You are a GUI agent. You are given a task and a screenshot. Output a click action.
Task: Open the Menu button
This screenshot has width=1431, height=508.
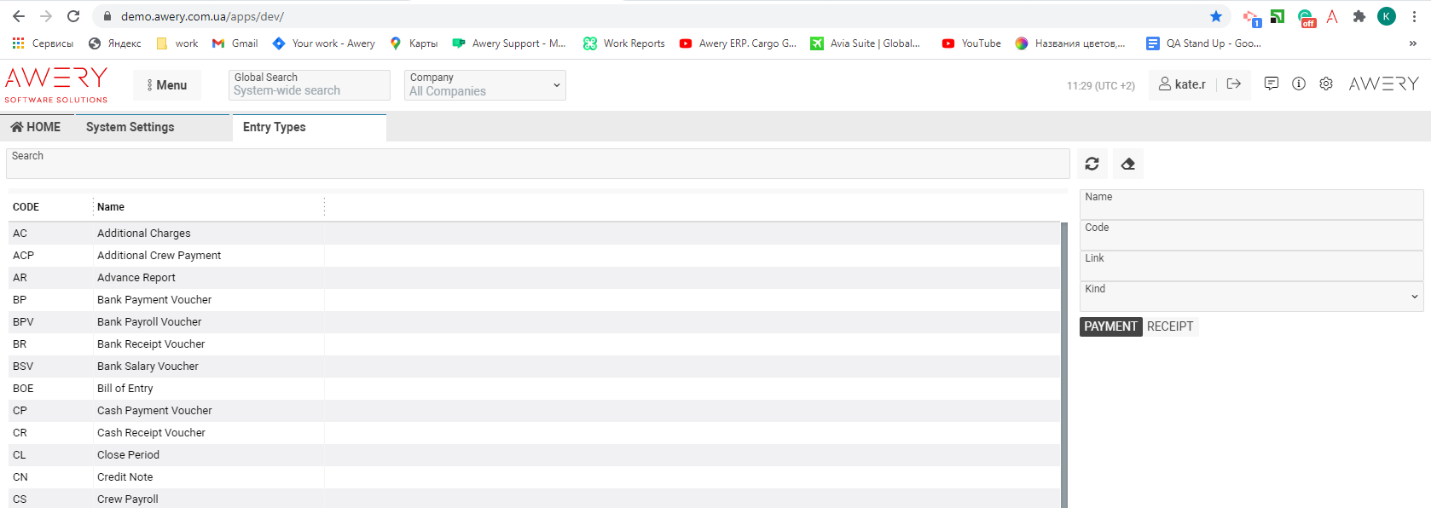[x=167, y=85]
